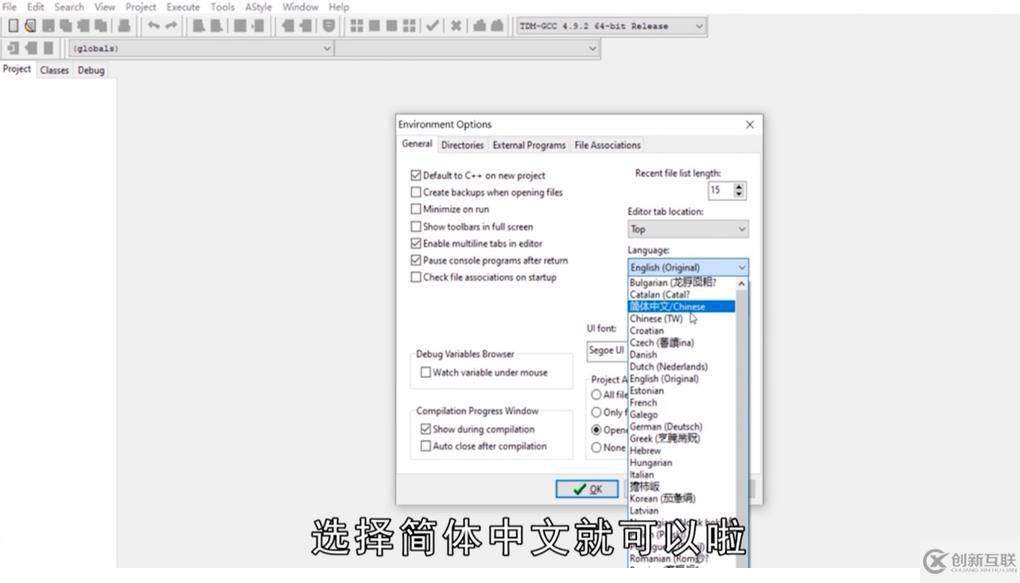Click the Debug tab in the project panel

click(90, 70)
